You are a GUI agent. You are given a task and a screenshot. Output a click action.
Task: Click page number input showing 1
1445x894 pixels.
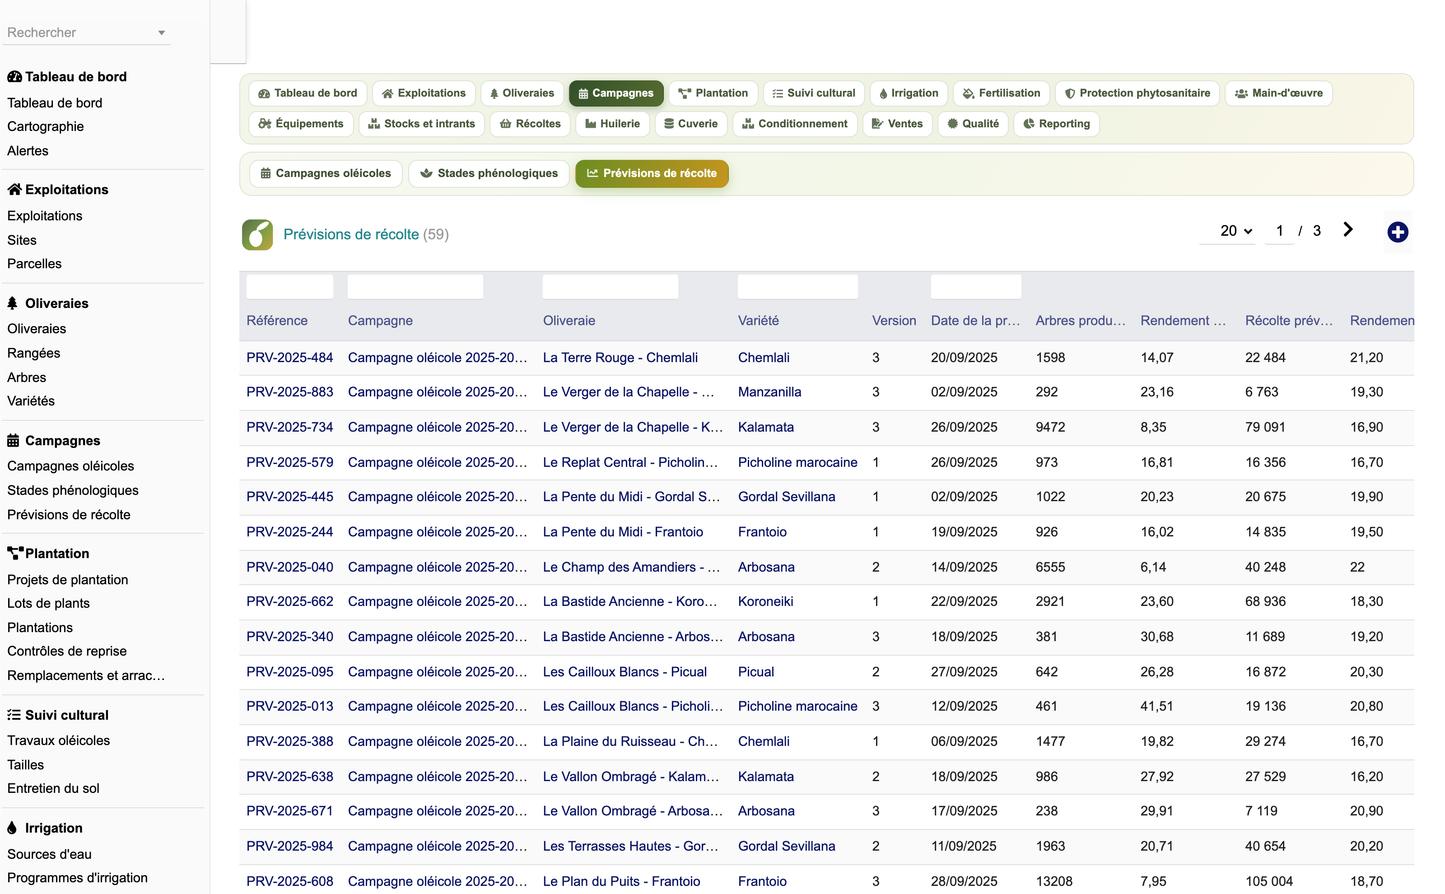[1279, 231]
